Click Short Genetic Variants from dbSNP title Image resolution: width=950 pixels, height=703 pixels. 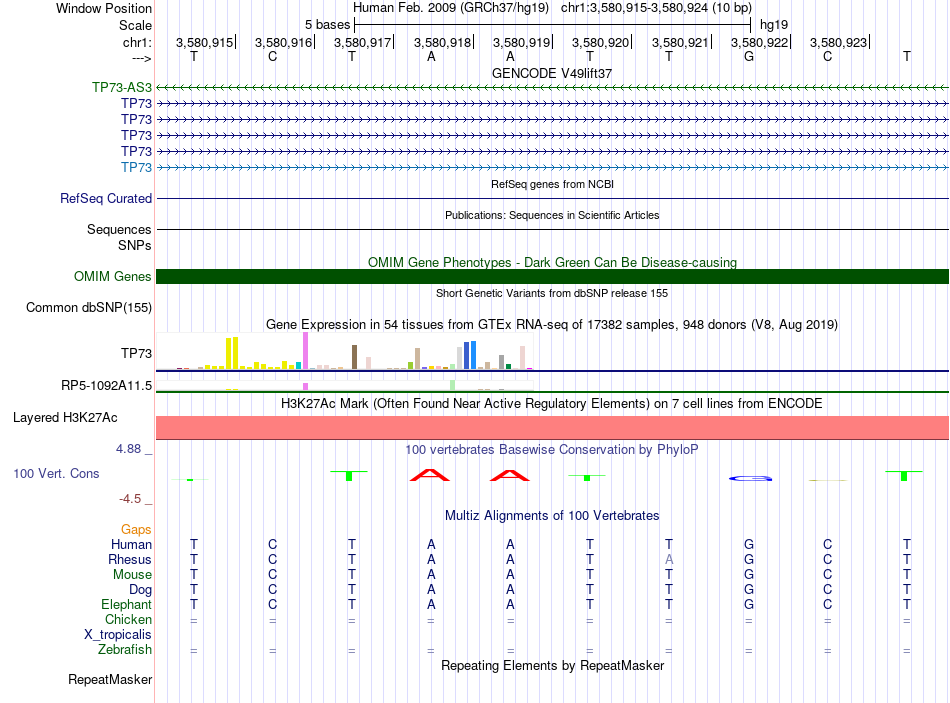(552, 293)
